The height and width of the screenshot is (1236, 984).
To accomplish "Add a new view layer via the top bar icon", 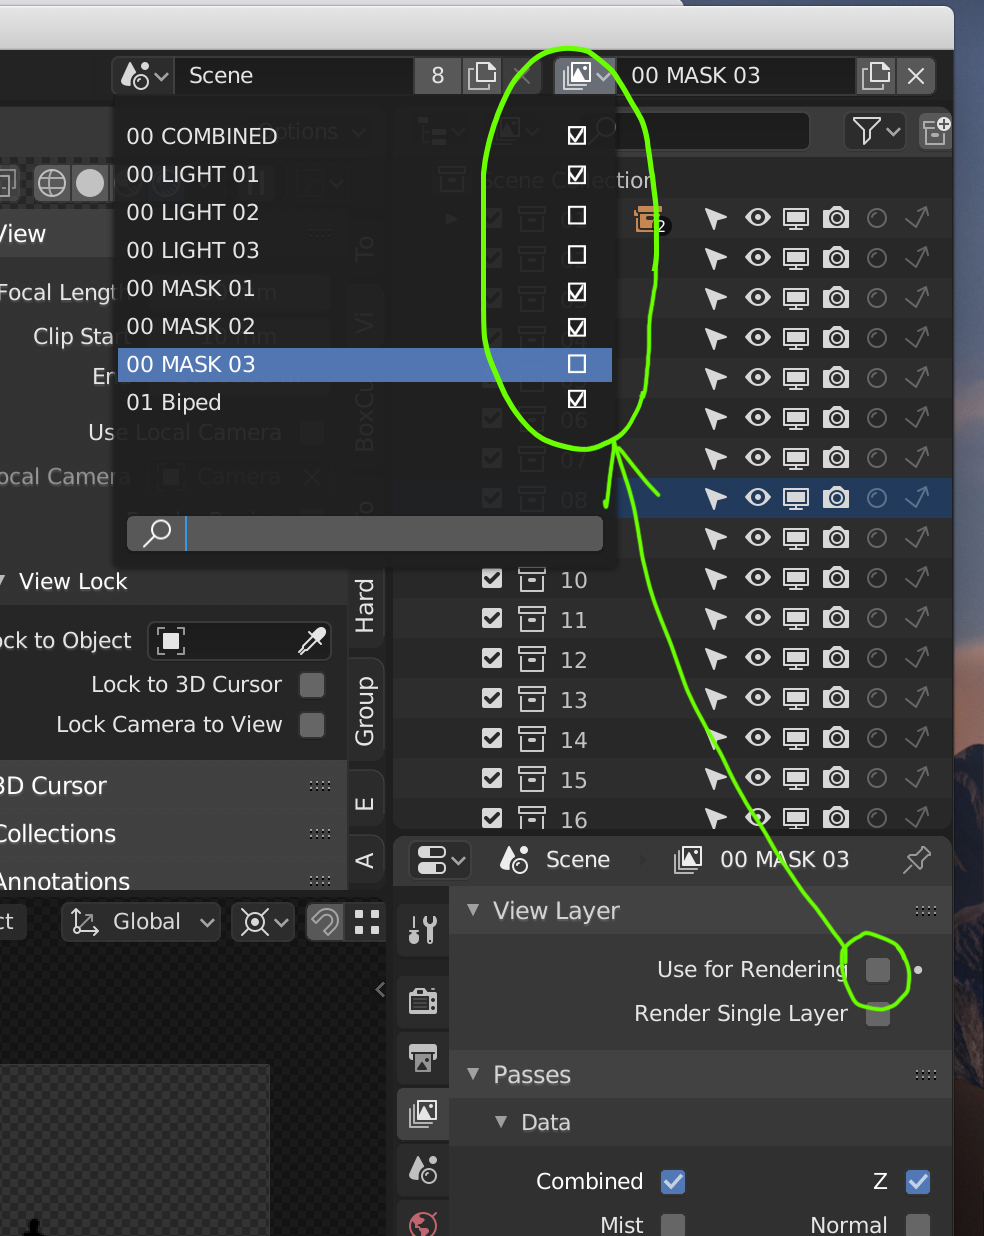I will 876,75.
